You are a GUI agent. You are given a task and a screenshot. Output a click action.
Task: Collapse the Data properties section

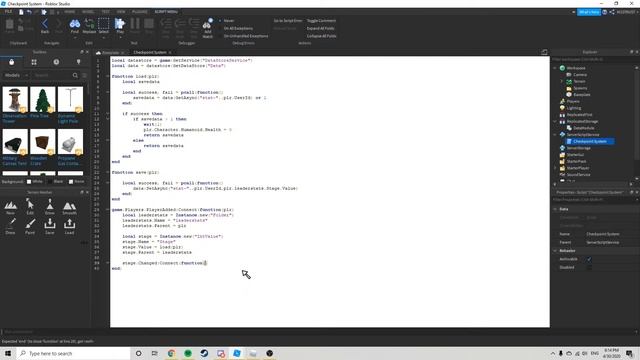point(555,209)
